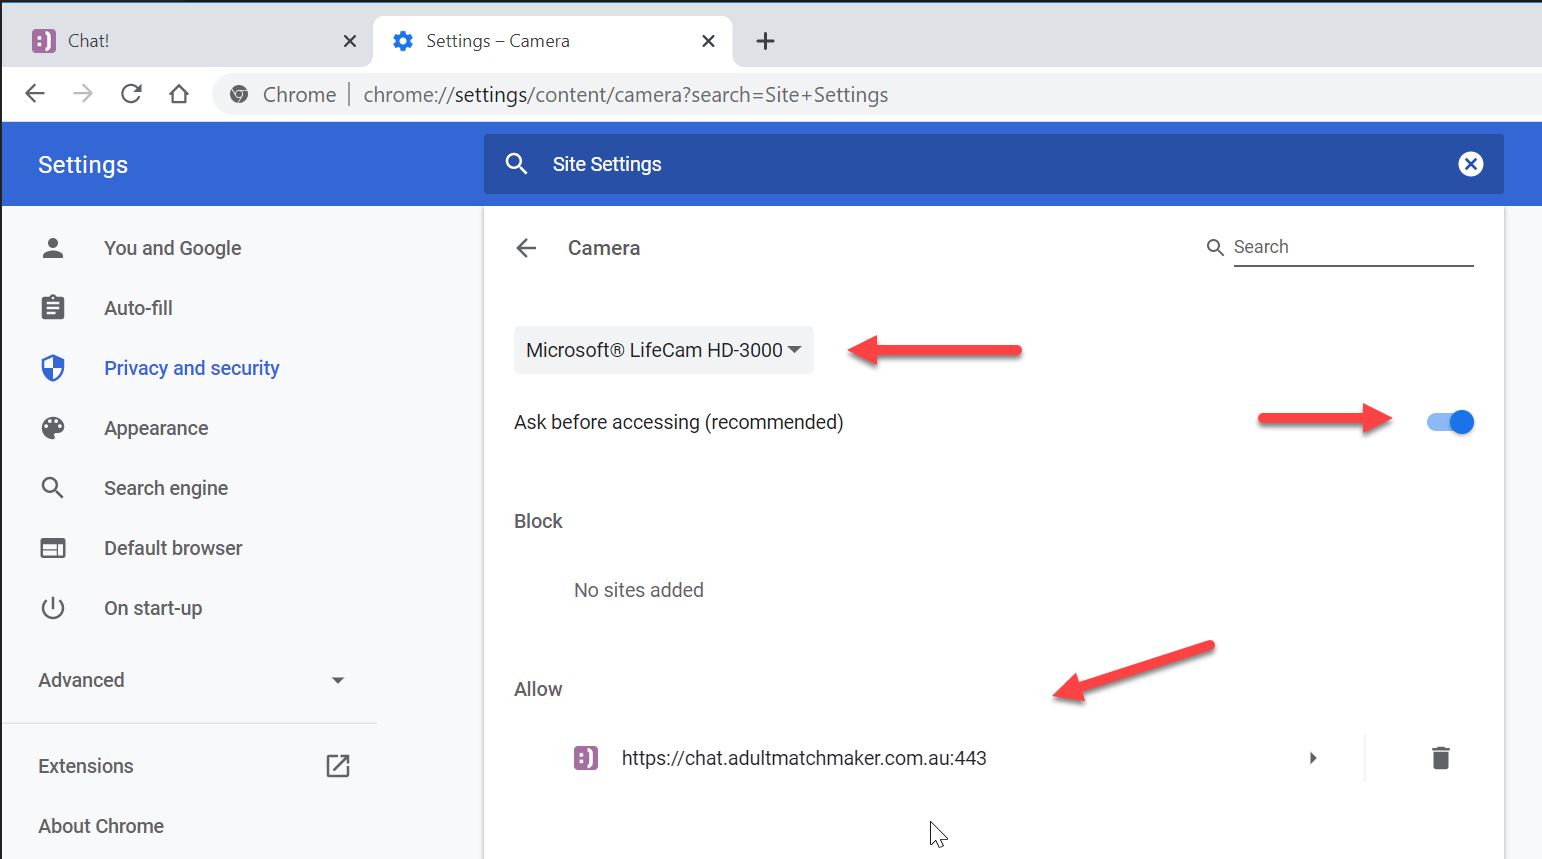The image size is (1542, 859).
Task: Open the Appearance settings section
Action: [x=156, y=428]
